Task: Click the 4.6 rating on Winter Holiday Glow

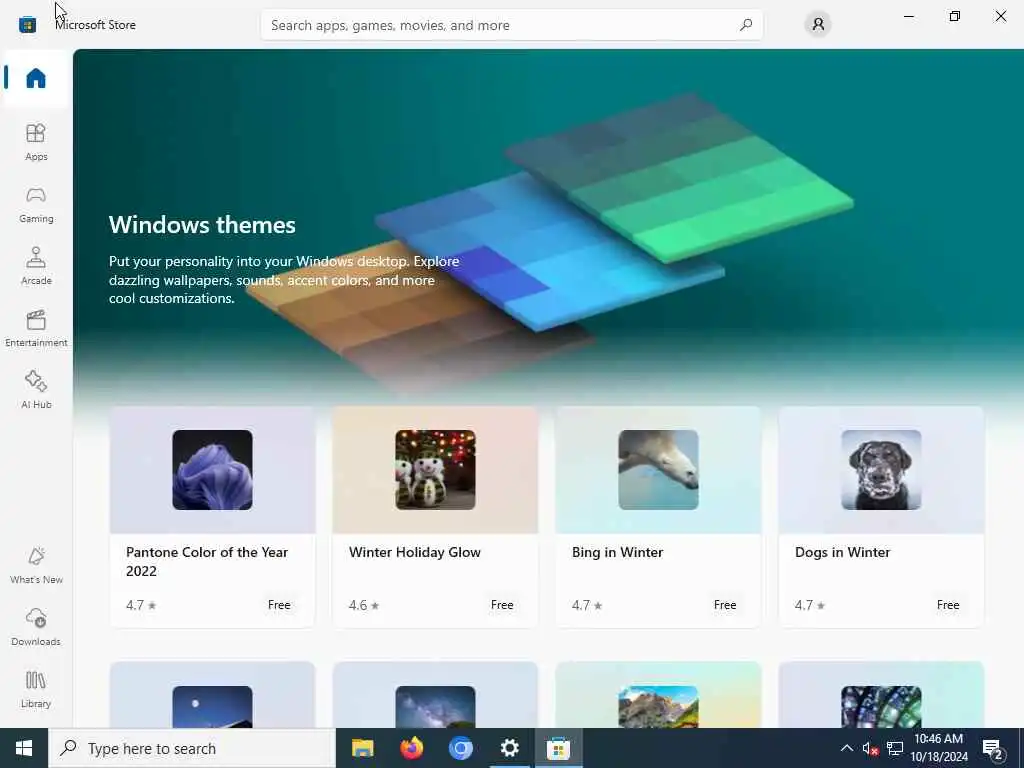Action: pyautogui.click(x=364, y=605)
